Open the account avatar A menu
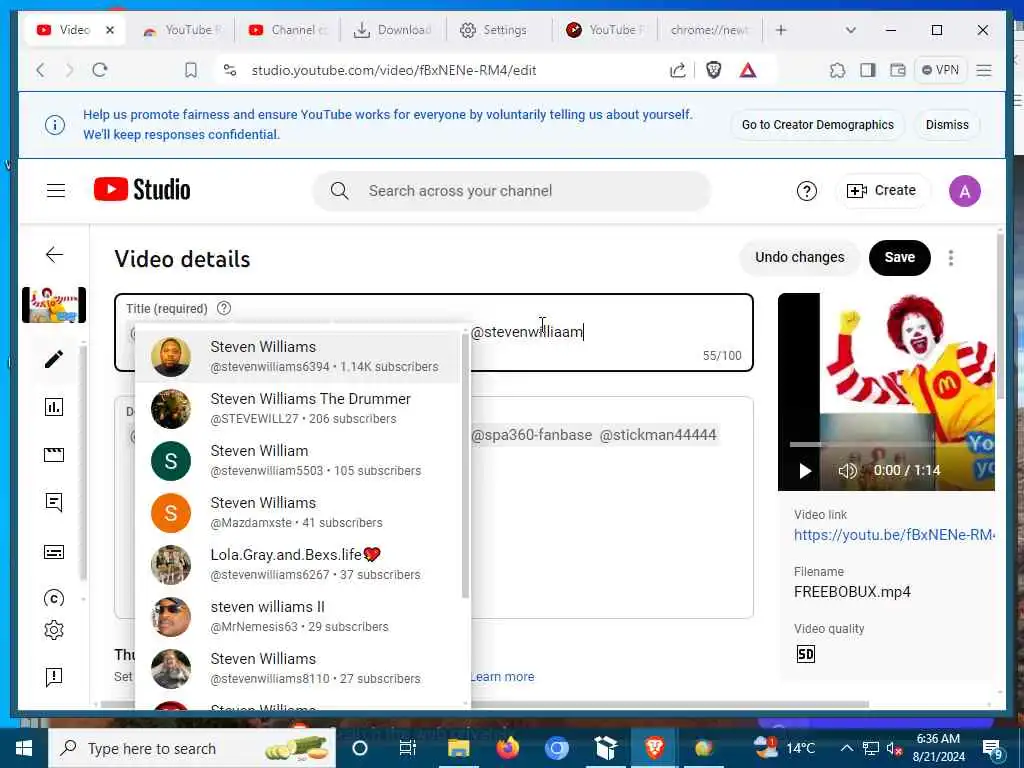Screen dimensions: 1024x768 [965, 191]
